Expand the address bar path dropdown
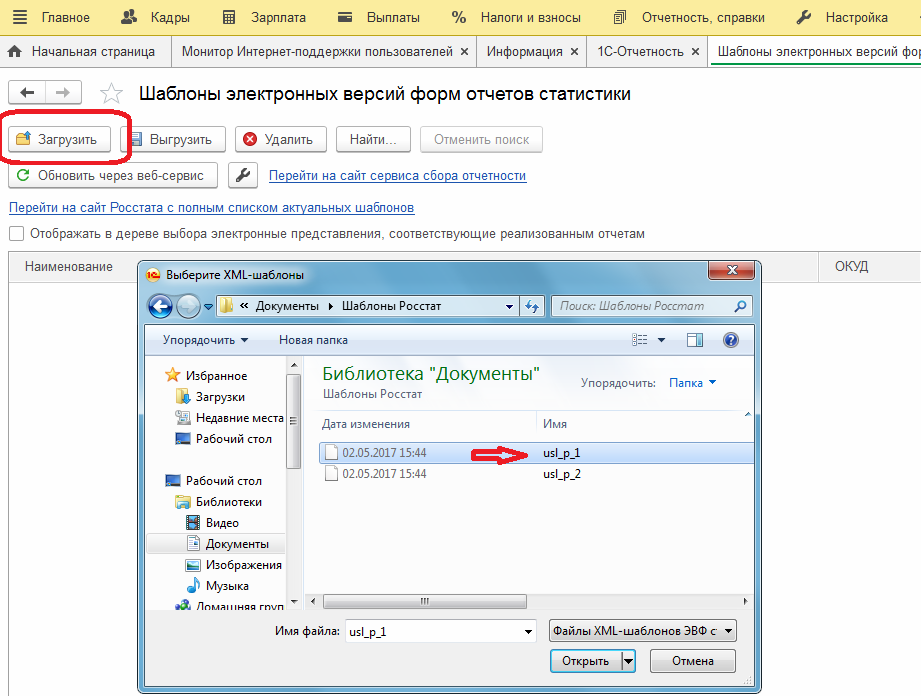This screenshot has height=696, width=921. click(509, 306)
